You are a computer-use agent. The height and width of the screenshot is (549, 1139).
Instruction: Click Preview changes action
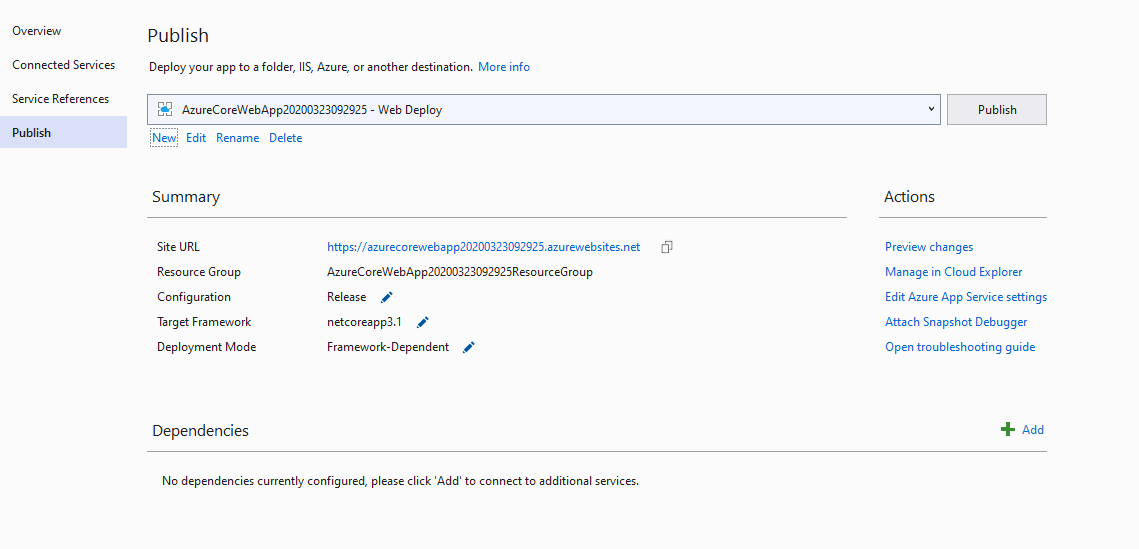[929, 247]
